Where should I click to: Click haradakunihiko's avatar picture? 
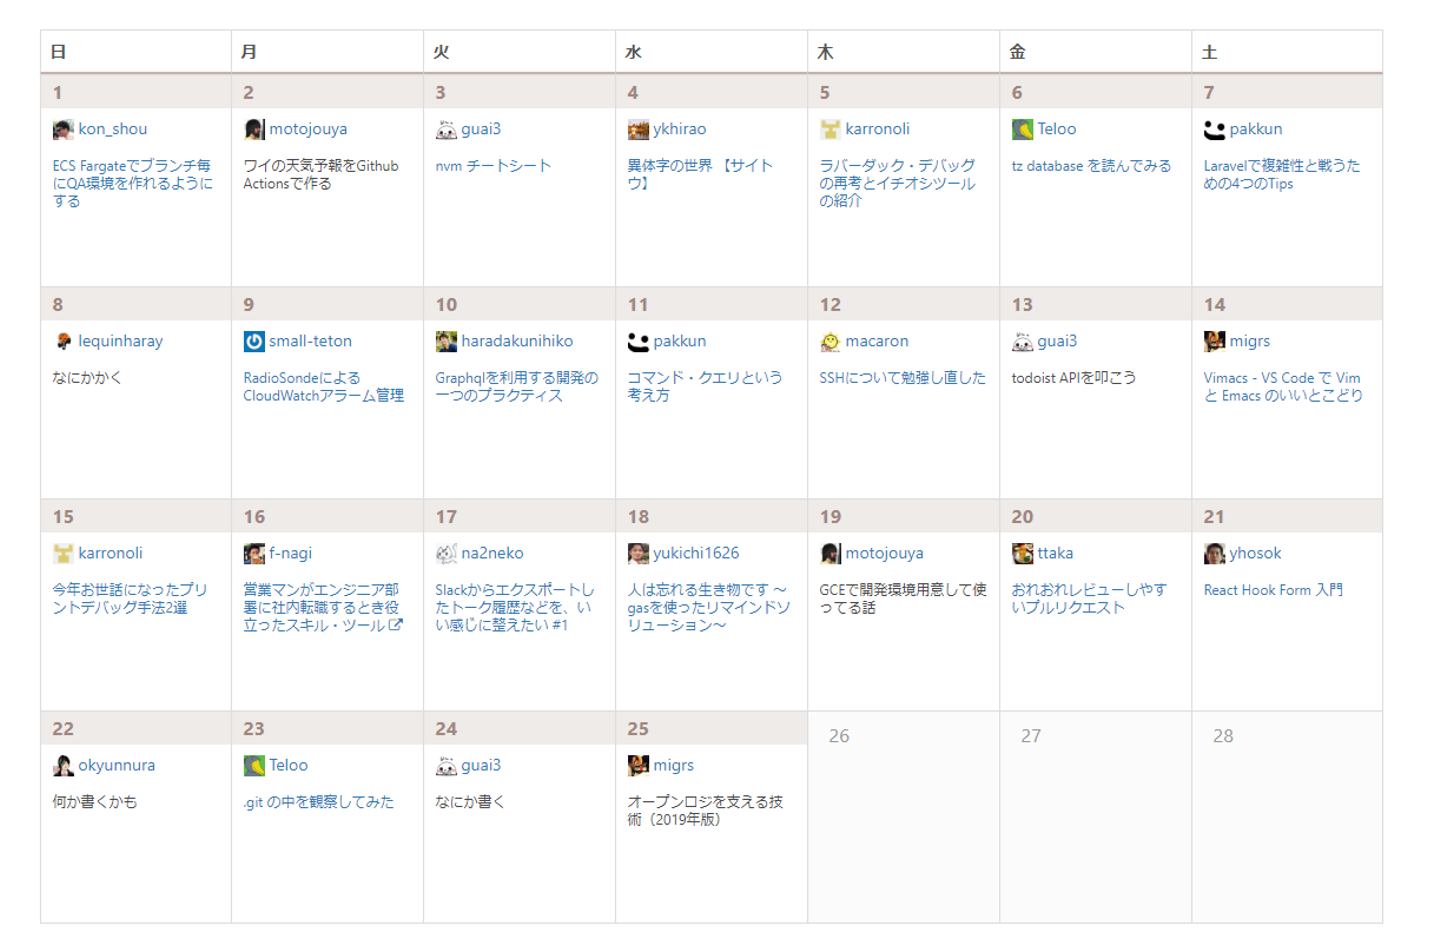point(446,342)
